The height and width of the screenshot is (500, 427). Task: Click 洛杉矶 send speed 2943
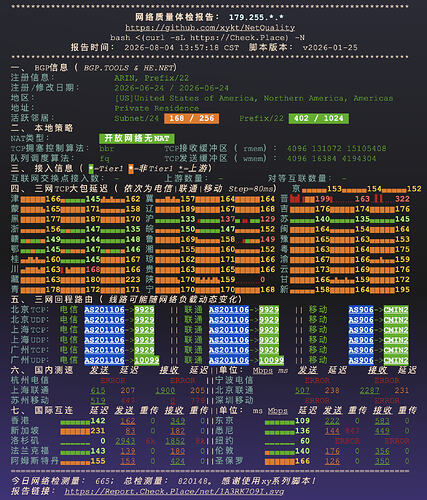coord(125,441)
